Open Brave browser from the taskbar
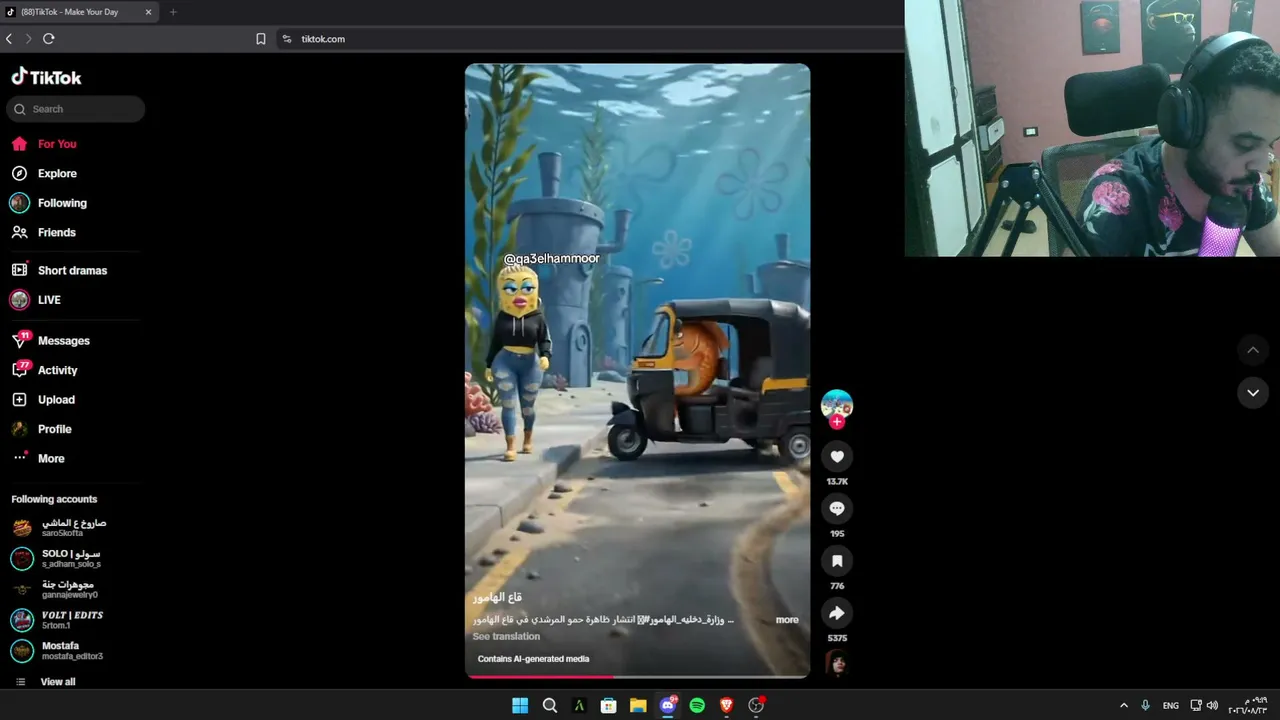Image resolution: width=1280 pixels, height=720 pixels. pyautogui.click(x=727, y=705)
